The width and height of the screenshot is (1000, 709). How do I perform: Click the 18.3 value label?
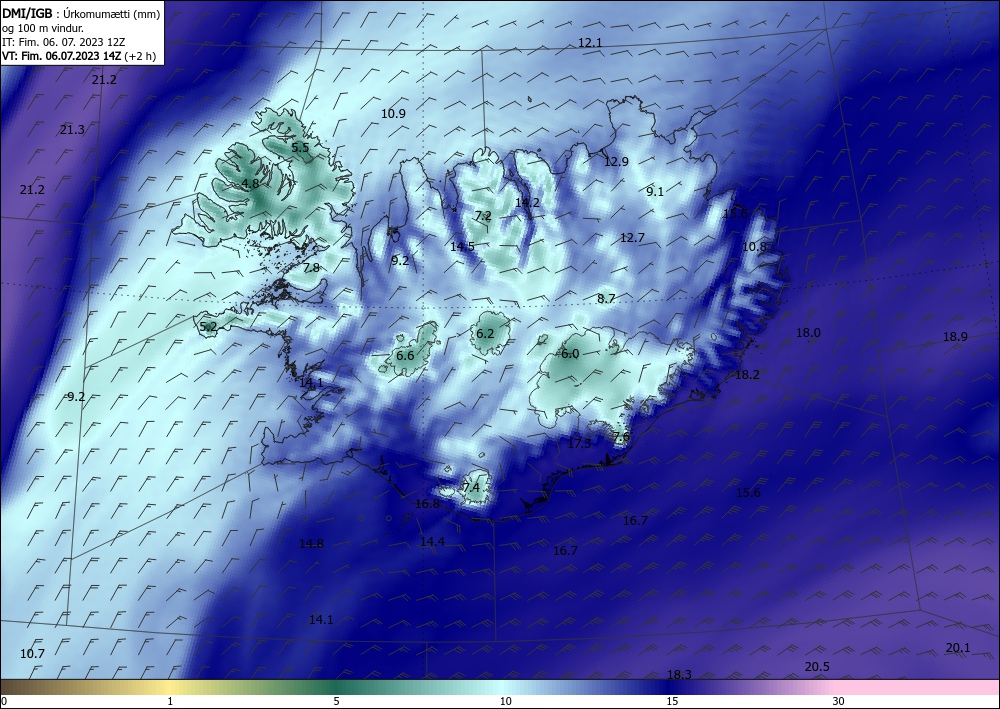coord(679,675)
